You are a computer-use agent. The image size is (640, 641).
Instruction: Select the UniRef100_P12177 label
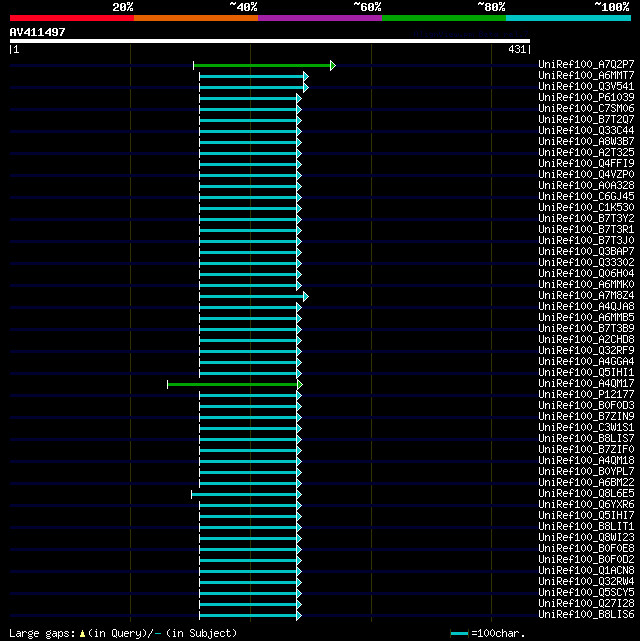click(x=586, y=394)
